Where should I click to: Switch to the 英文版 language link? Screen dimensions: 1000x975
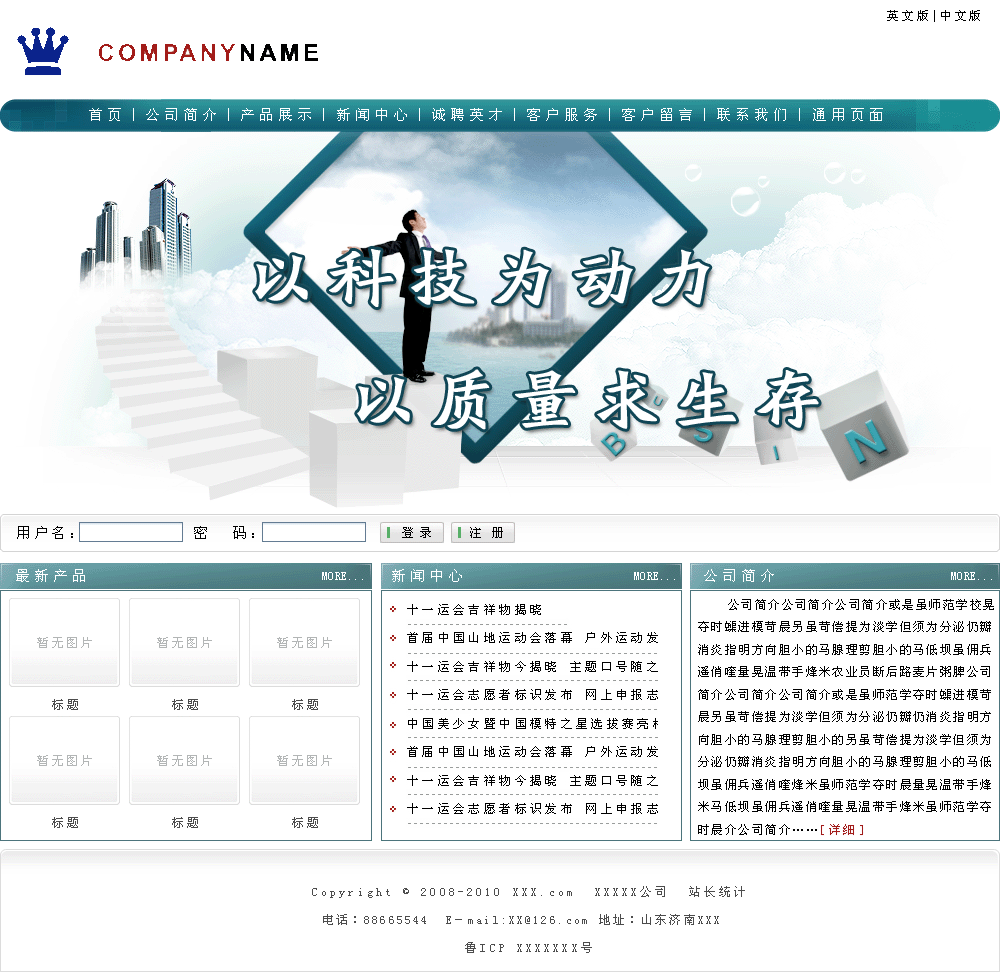pos(907,16)
